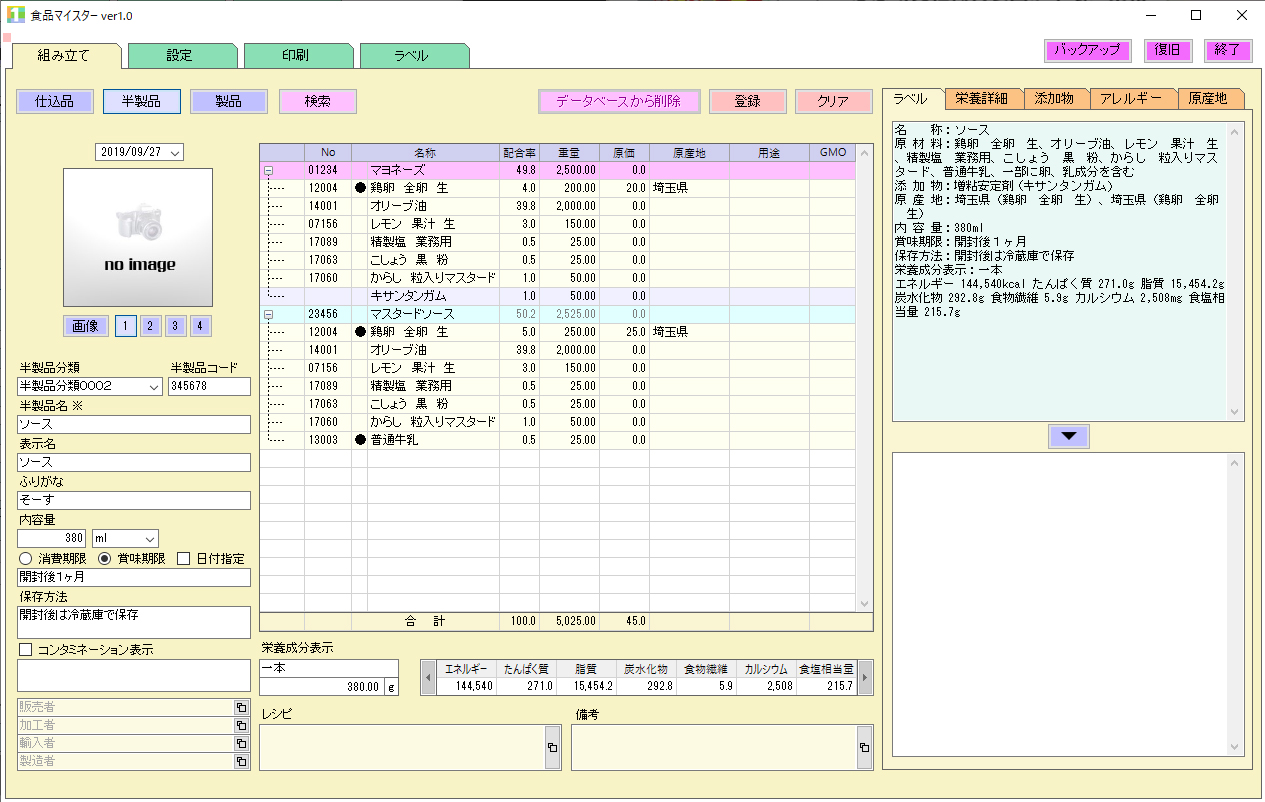
Task: Open the 備考 field expand icon
Action: click(864, 747)
